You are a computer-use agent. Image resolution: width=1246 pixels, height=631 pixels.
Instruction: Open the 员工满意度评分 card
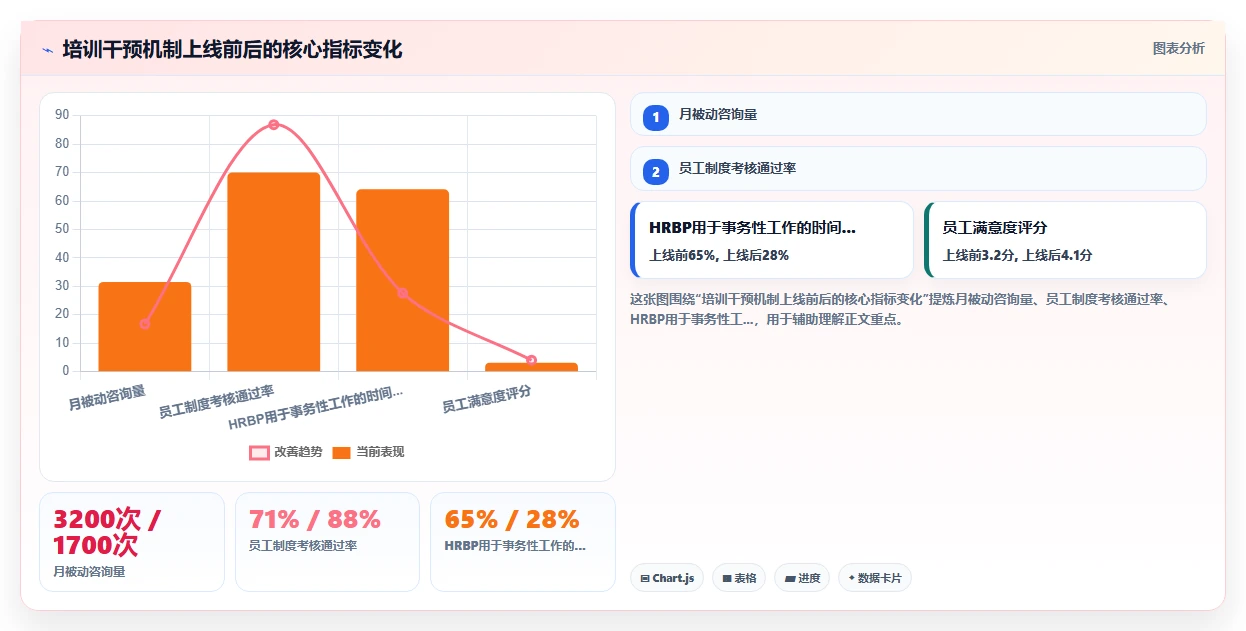click(1065, 240)
